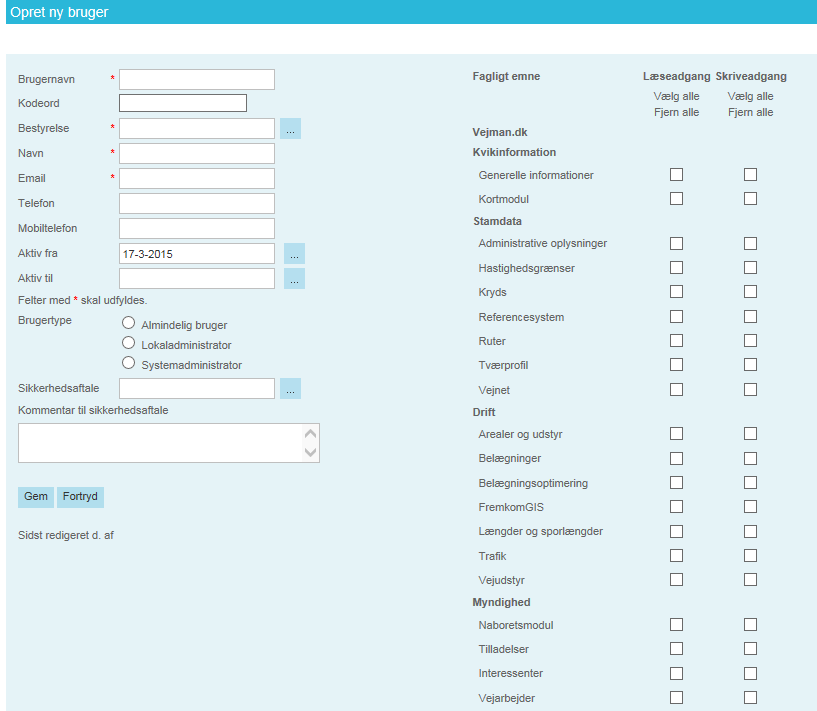Click the Brugernavn input field
The image size is (817, 711).
pyautogui.click(x=197, y=79)
